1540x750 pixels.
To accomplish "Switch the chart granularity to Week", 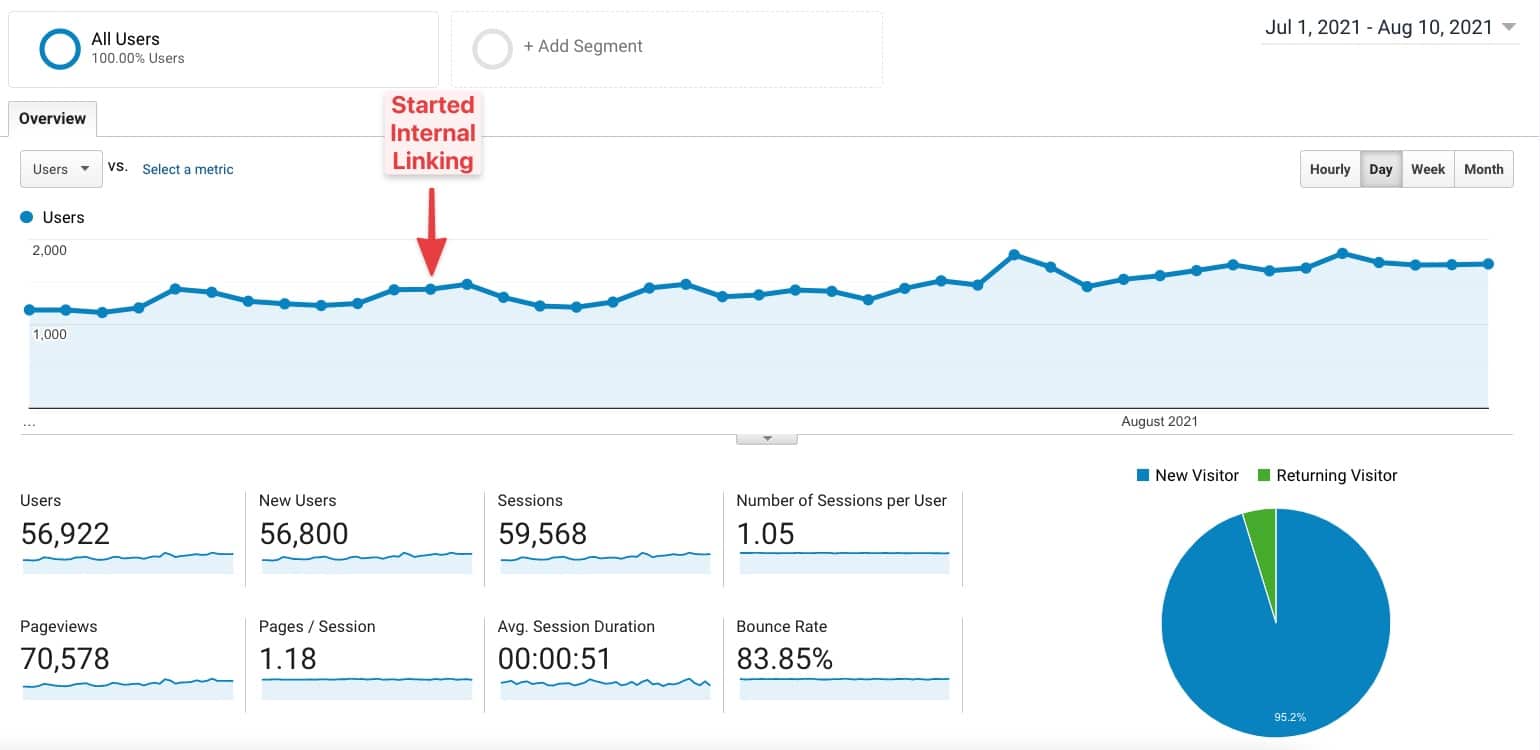I will pyautogui.click(x=1428, y=169).
